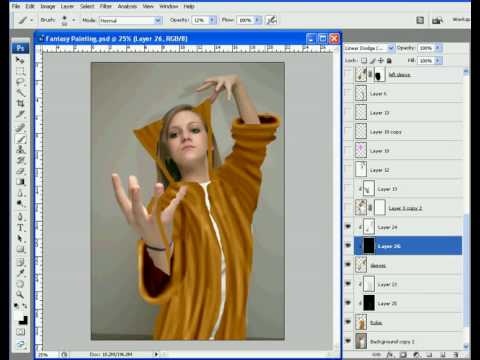Toggle lock image pixels brush icon
The image size is (480, 360).
373,61
